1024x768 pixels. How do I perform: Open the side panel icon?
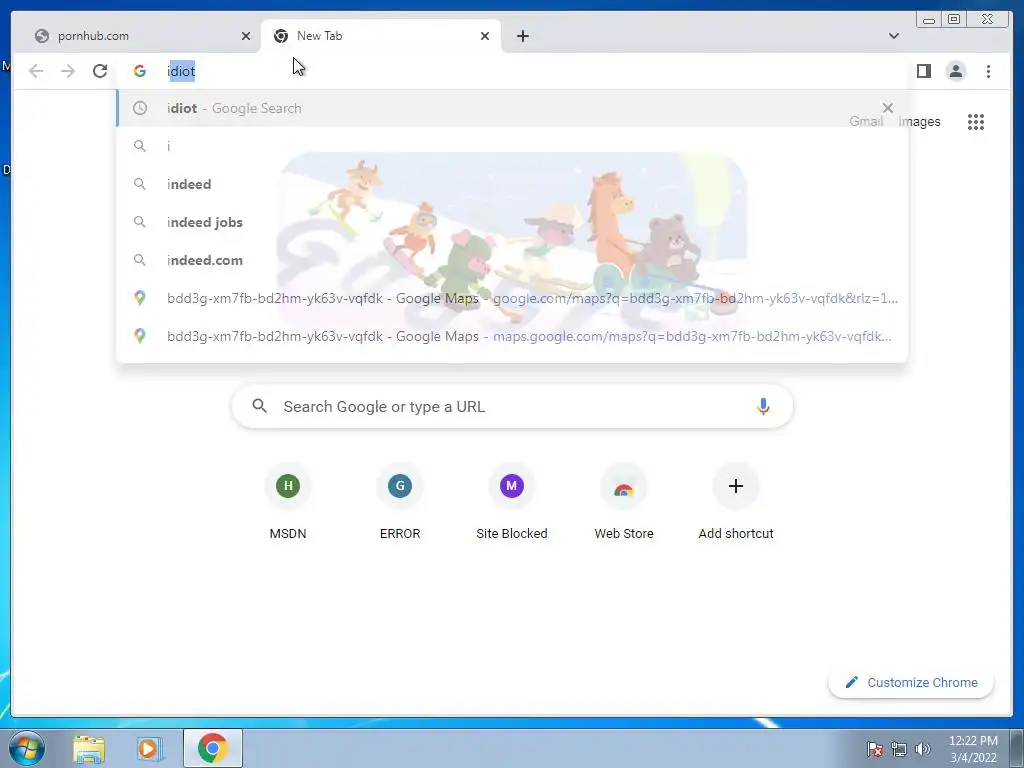coord(923,71)
